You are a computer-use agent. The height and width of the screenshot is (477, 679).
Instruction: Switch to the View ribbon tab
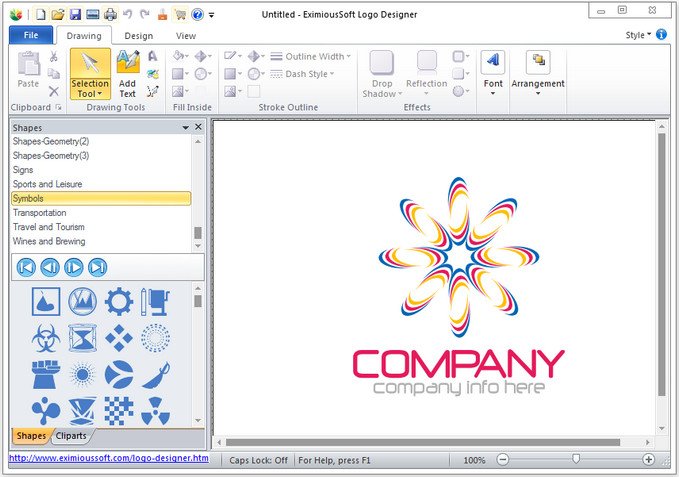[x=186, y=36]
